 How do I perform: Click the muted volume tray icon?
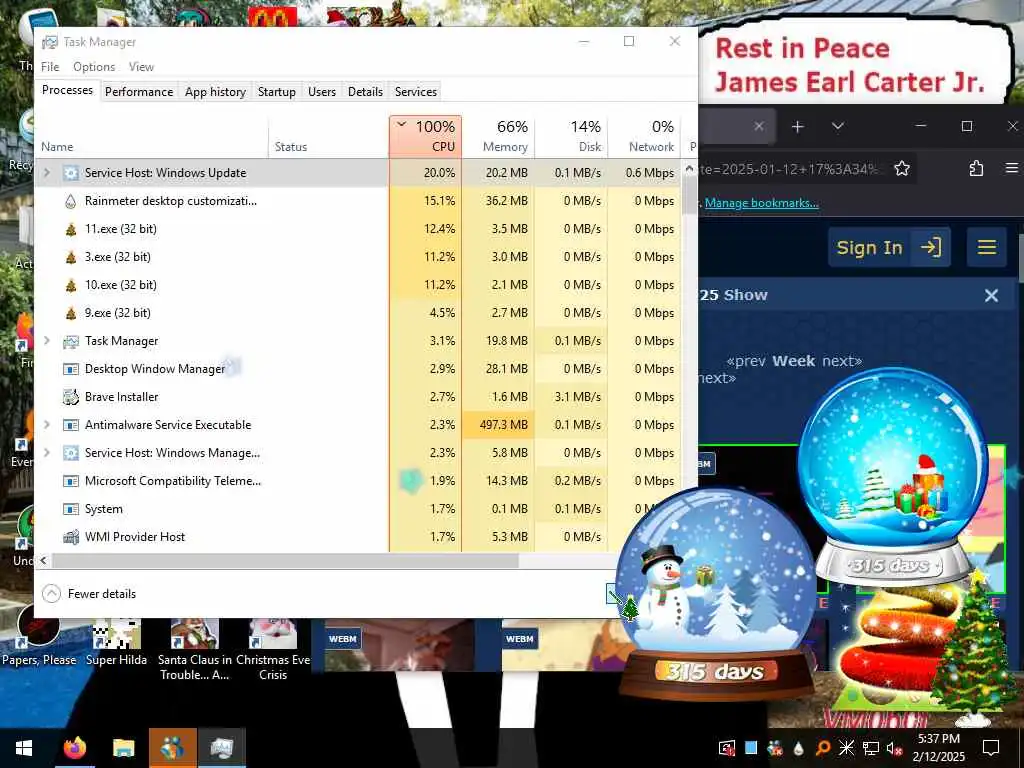pos(894,748)
